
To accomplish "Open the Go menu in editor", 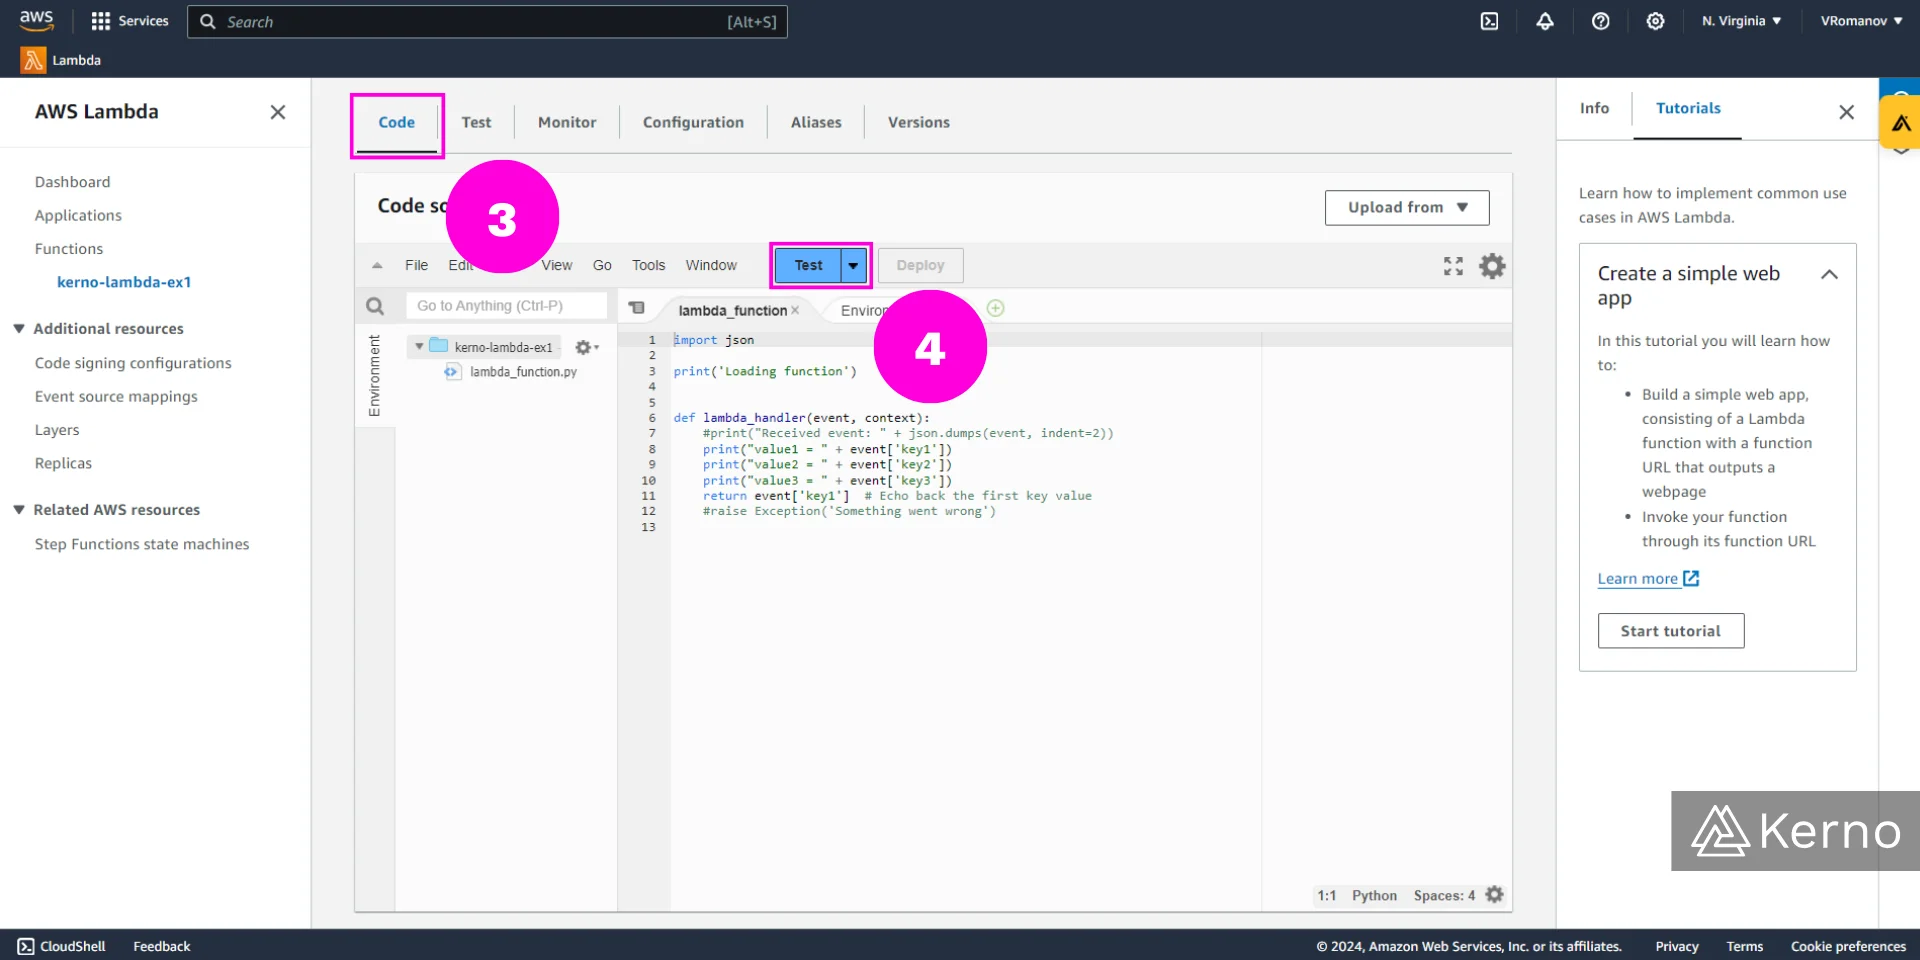I will pos(602,266).
